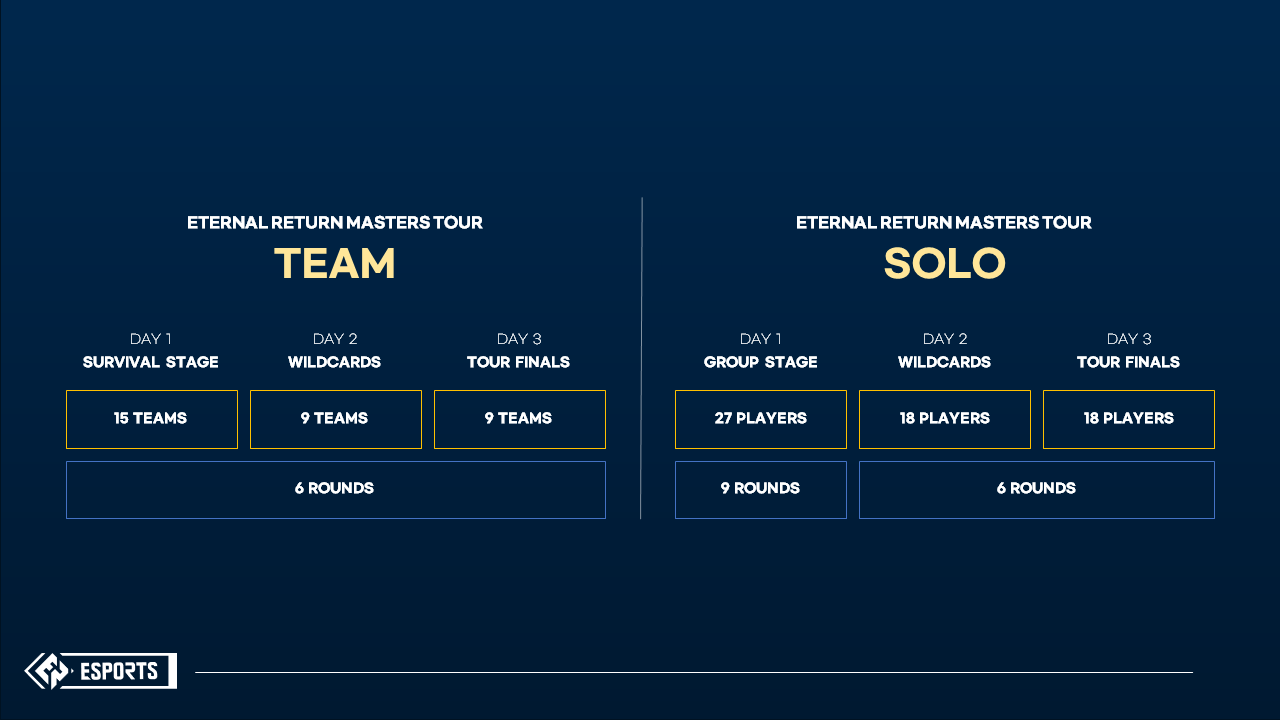Click the Day 3 label in Solo section

pyautogui.click(x=1128, y=339)
